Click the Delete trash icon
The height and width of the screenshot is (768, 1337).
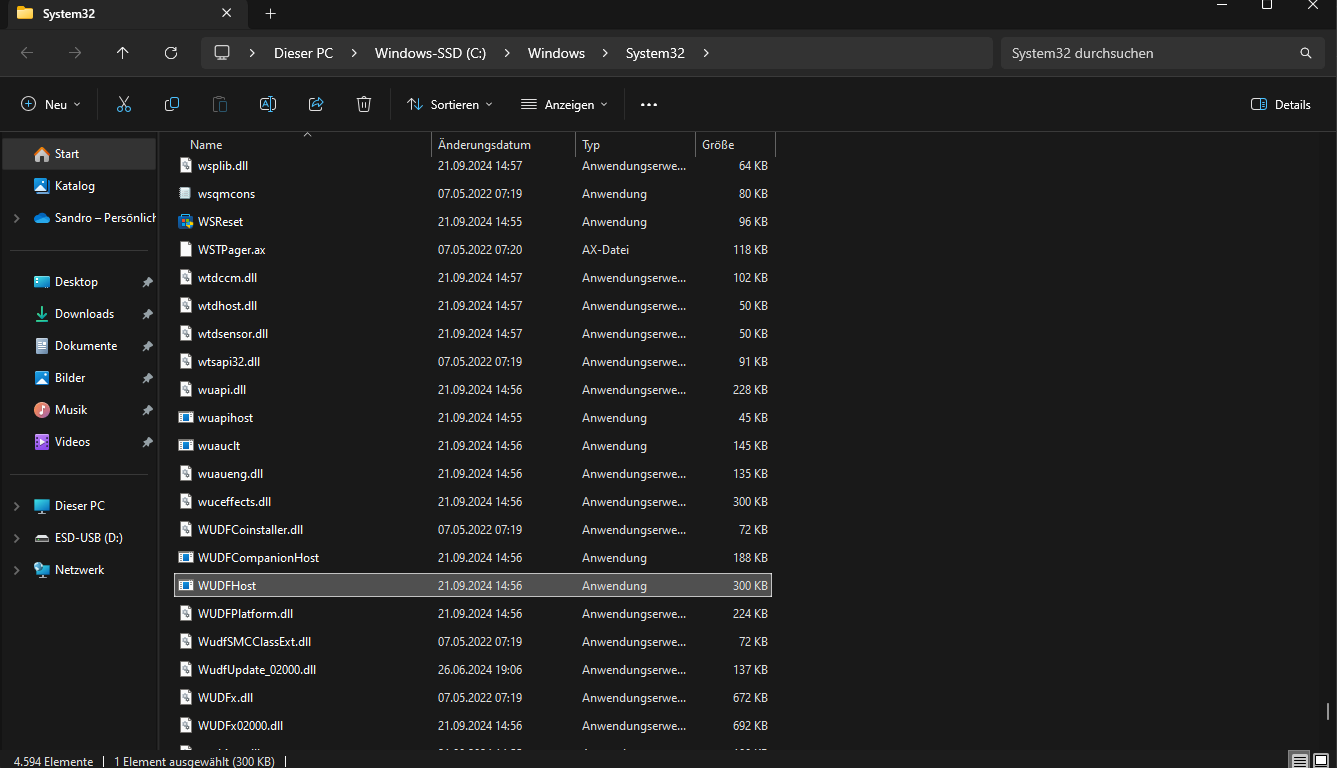364,104
